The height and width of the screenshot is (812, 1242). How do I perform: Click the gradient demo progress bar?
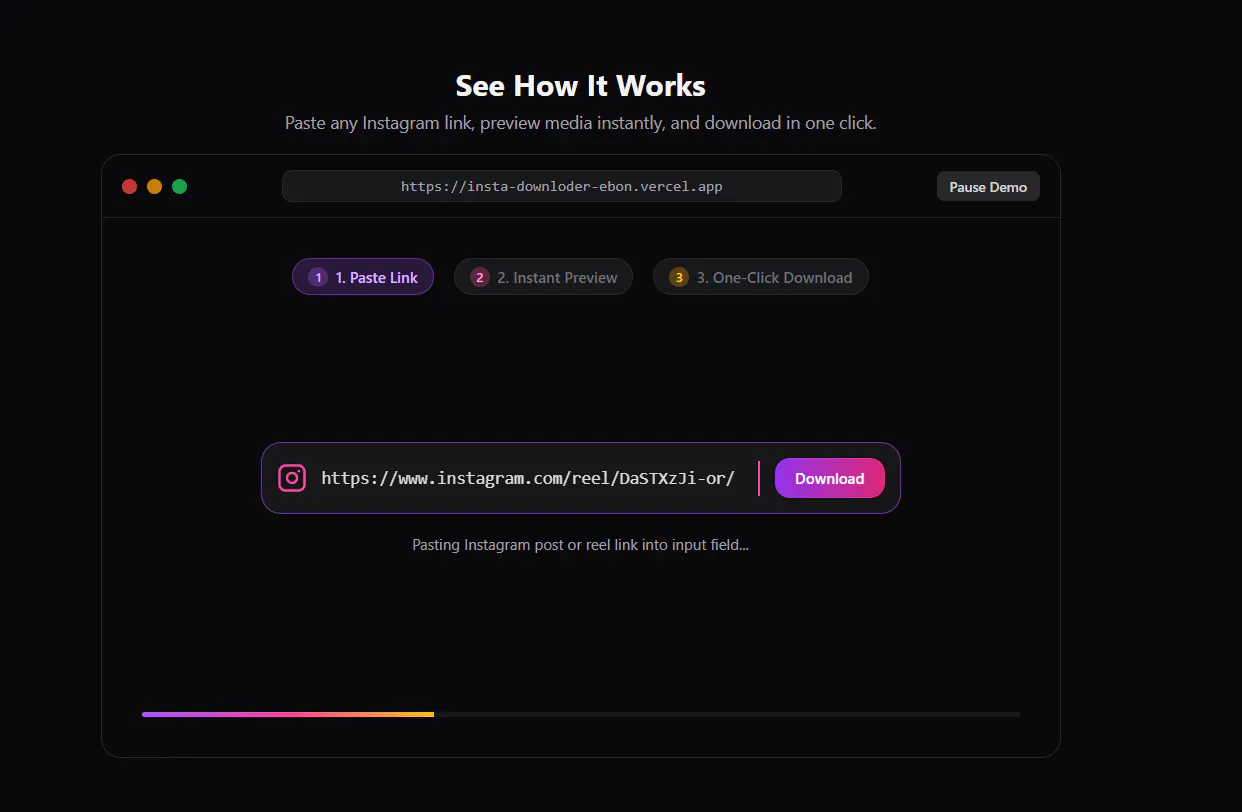click(x=581, y=714)
